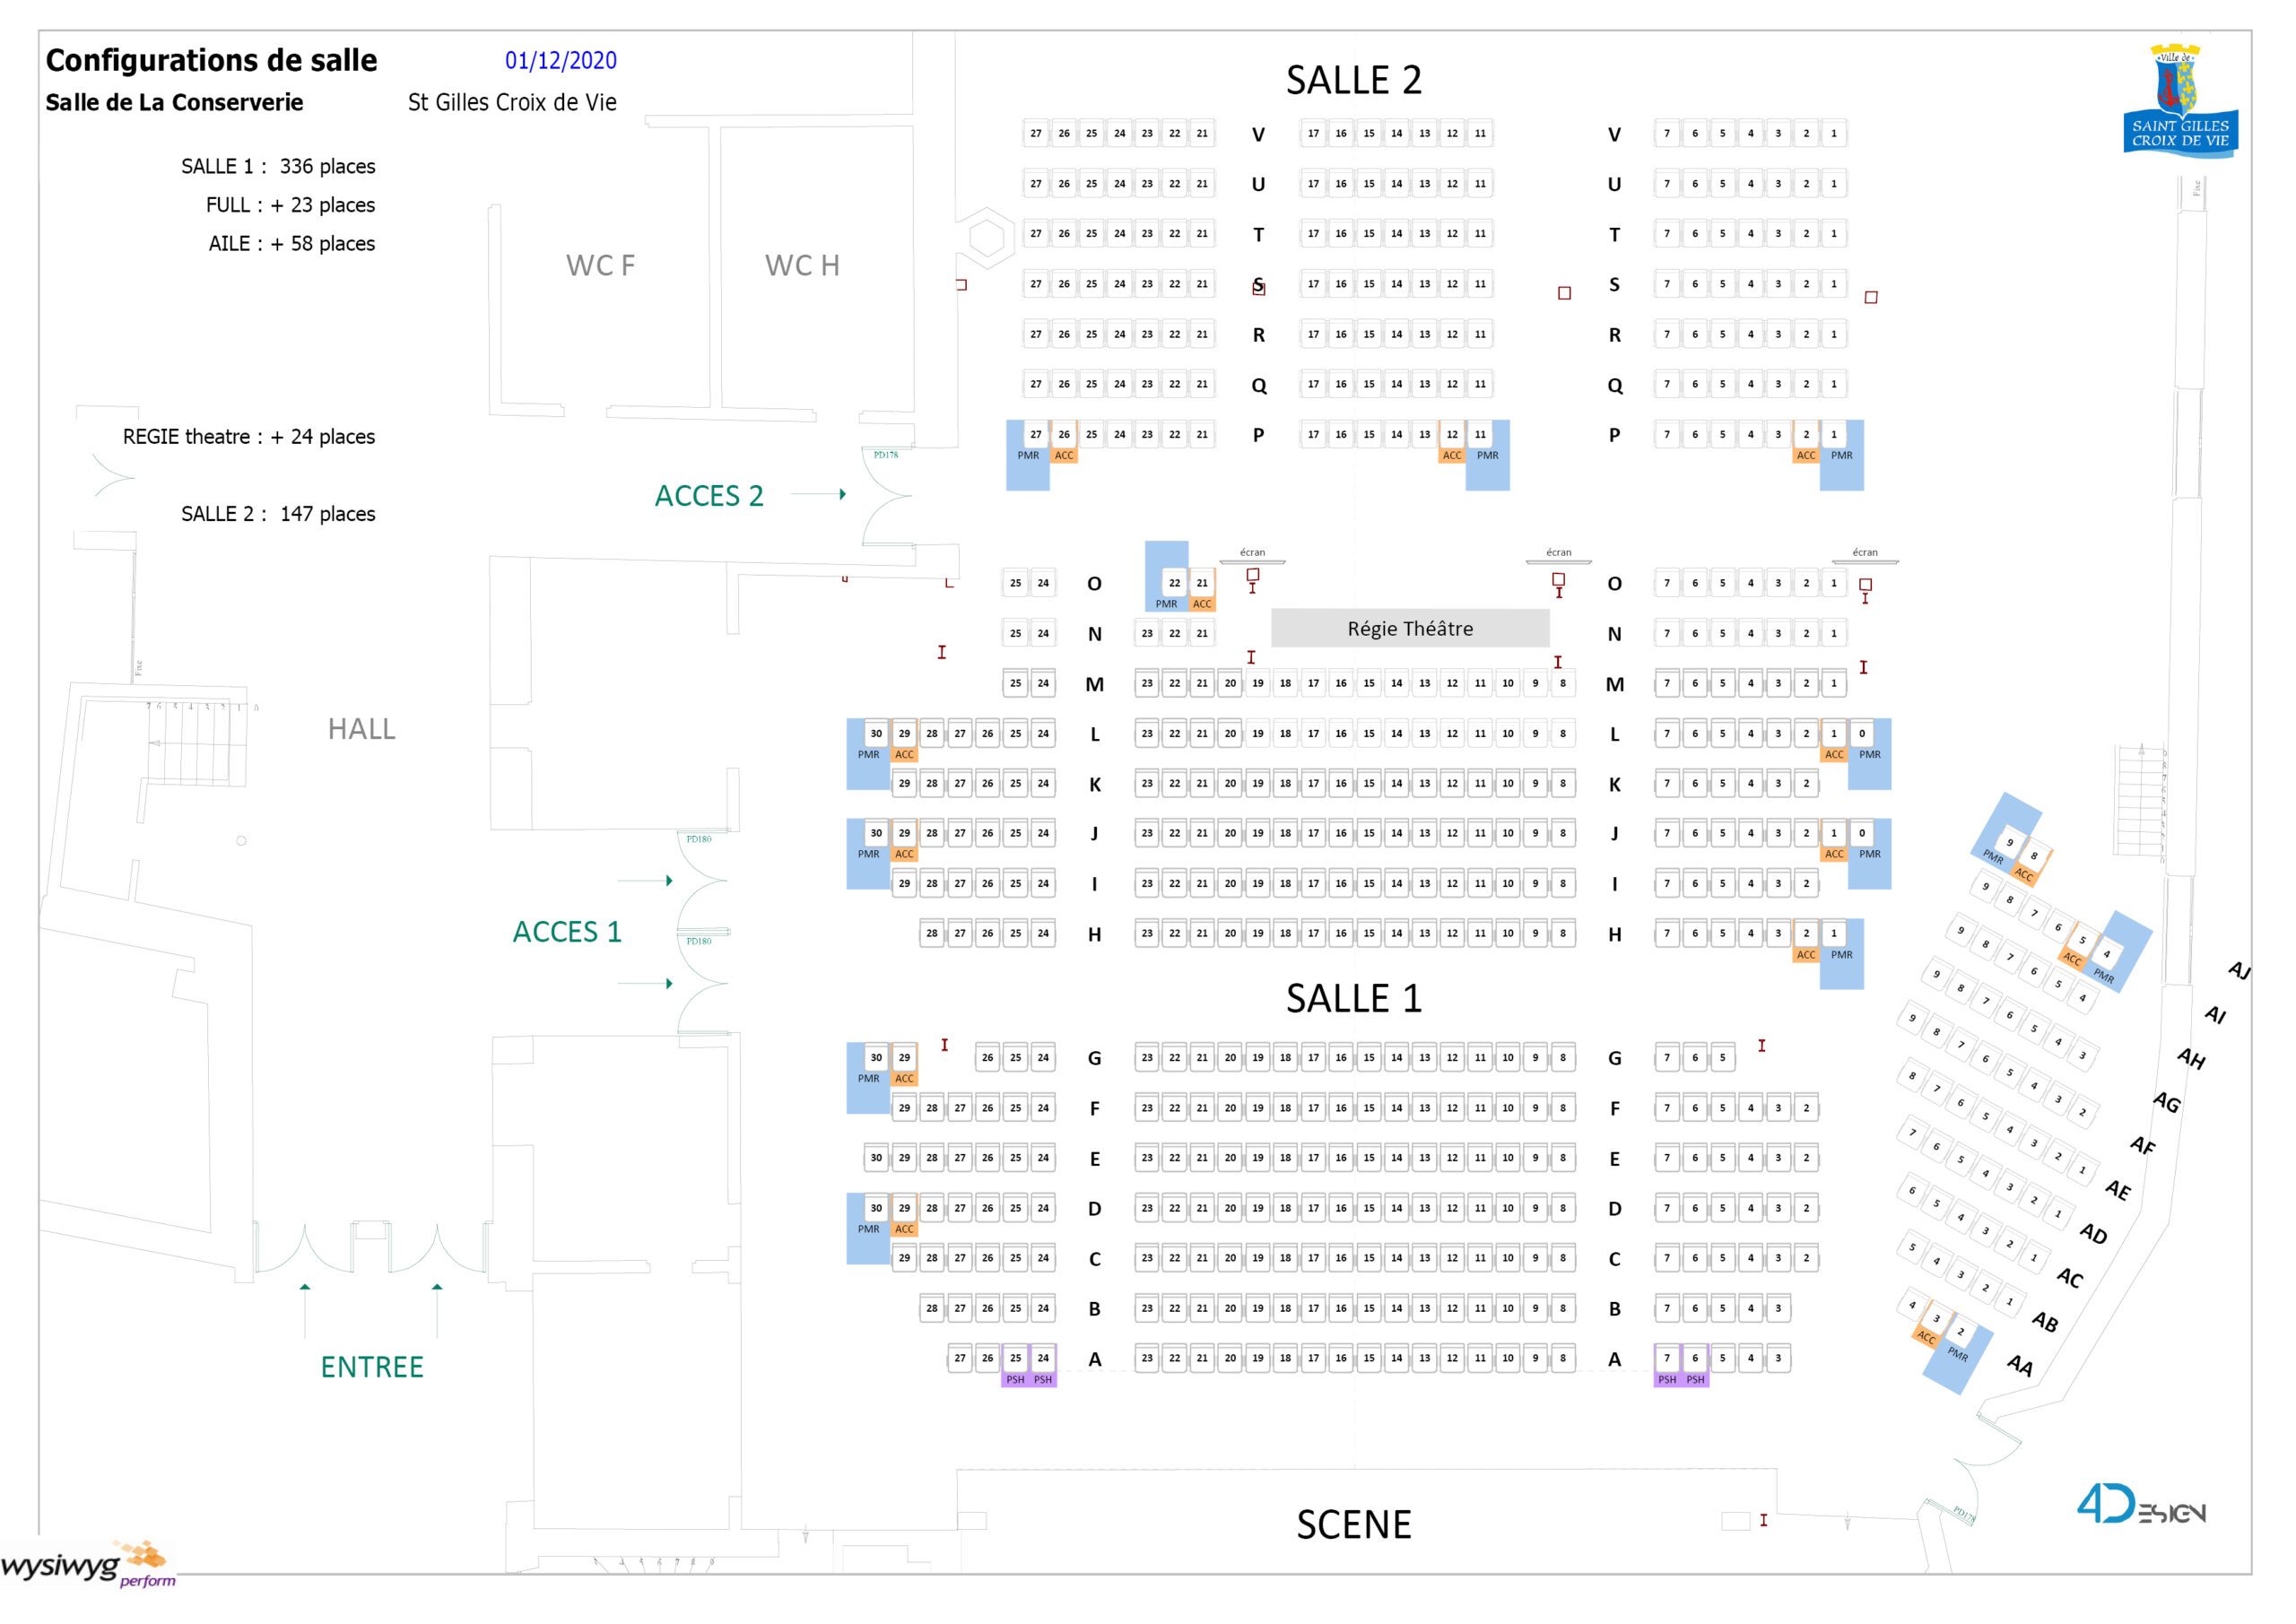Click the ACCES 1 label
Viewport: 2296px width, 1624px height.
coord(567,932)
